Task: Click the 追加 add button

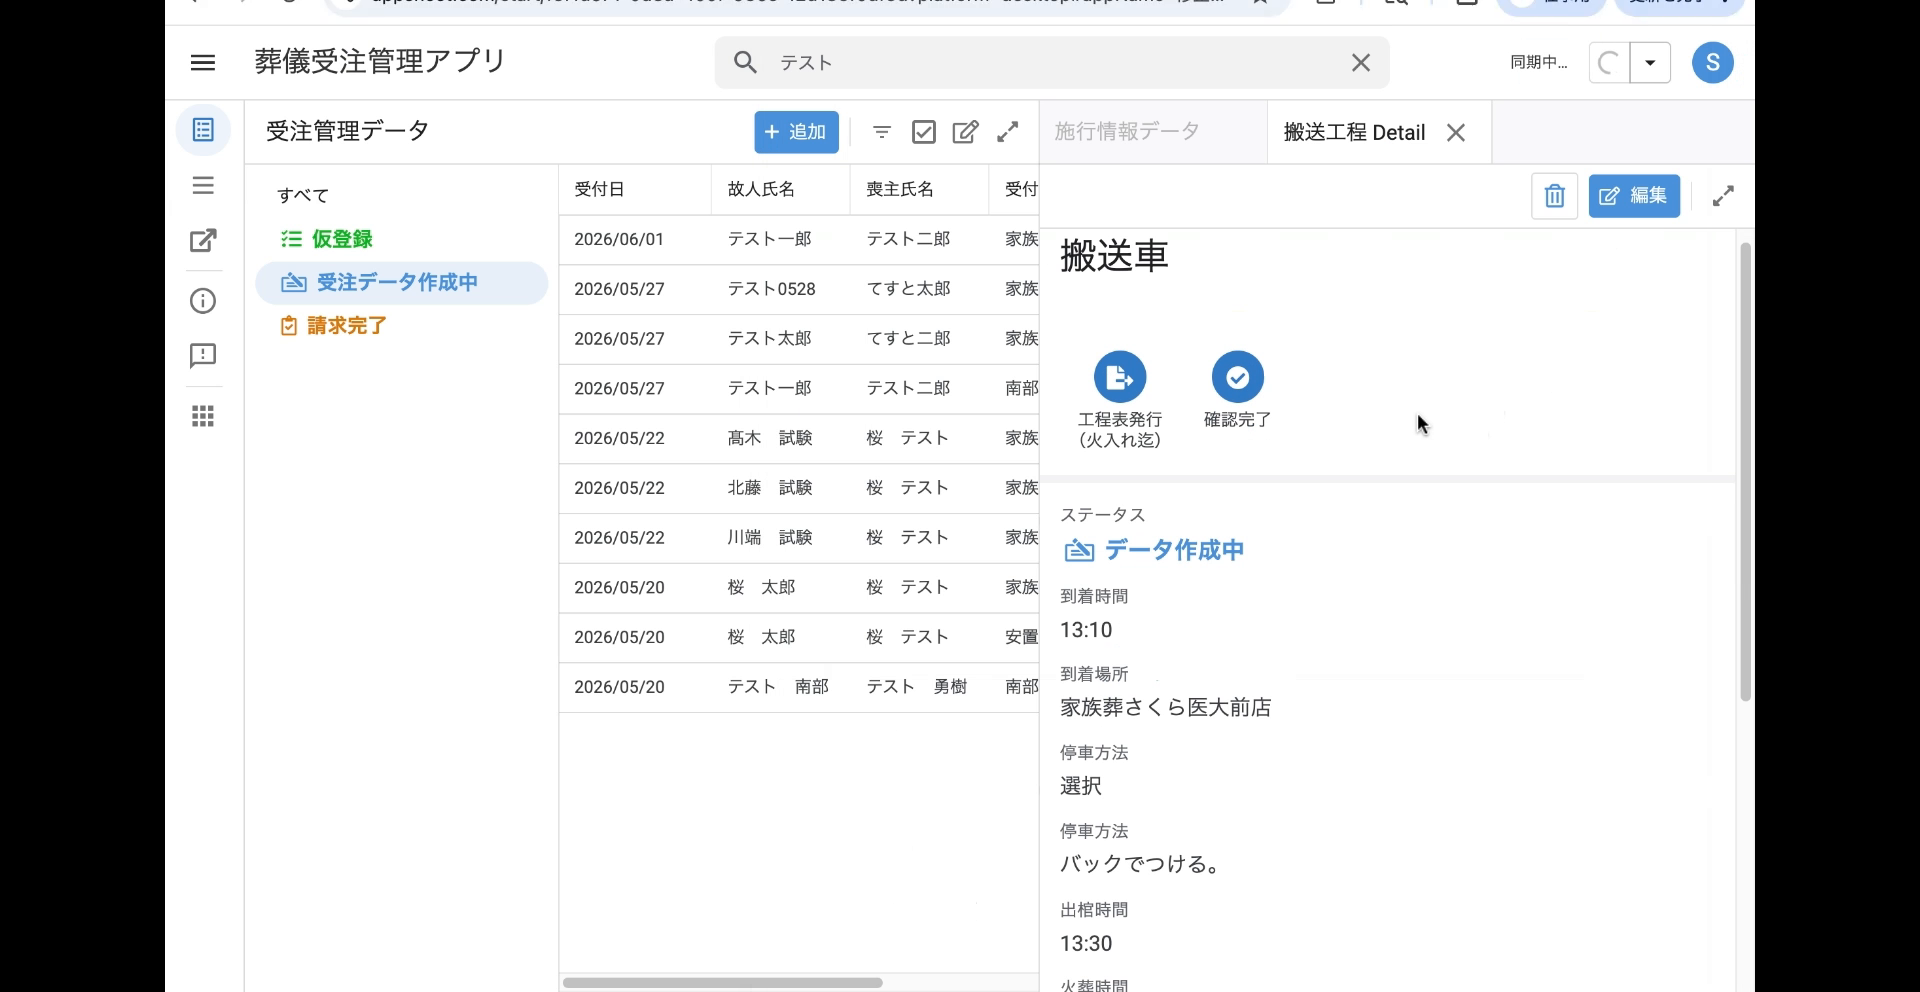Action: coord(796,132)
